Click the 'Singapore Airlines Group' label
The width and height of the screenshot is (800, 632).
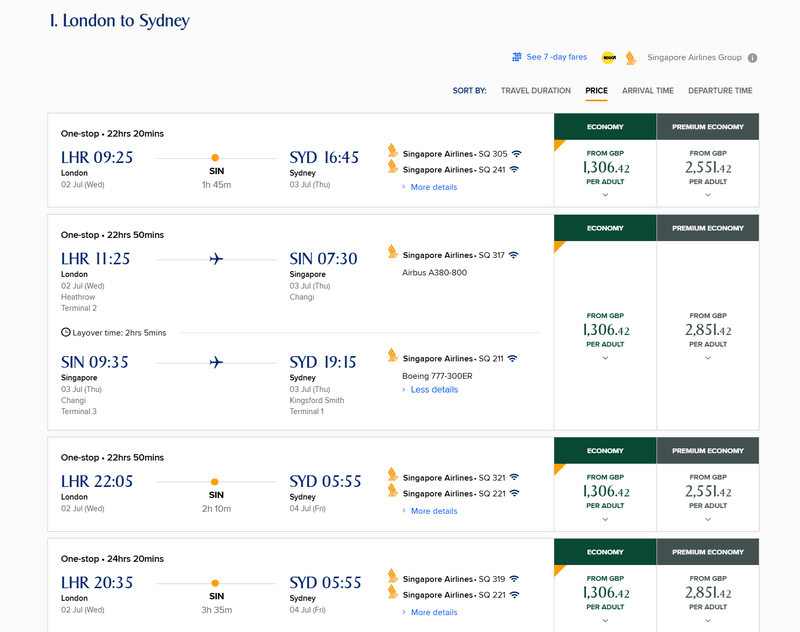pos(694,58)
